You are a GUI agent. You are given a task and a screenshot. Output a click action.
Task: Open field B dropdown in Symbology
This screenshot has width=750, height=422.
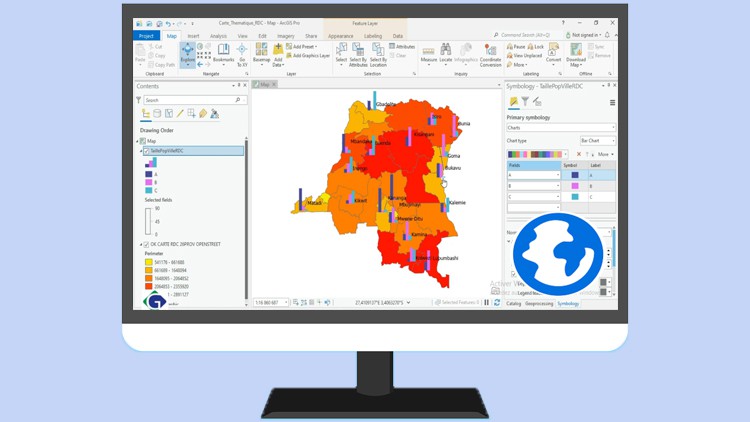click(534, 186)
